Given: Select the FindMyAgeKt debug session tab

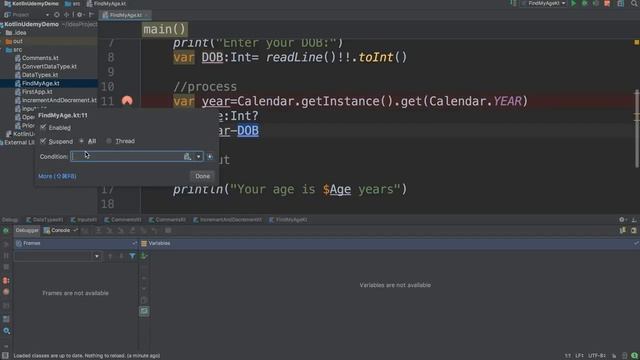Looking at the screenshot, I should [x=288, y=220].
